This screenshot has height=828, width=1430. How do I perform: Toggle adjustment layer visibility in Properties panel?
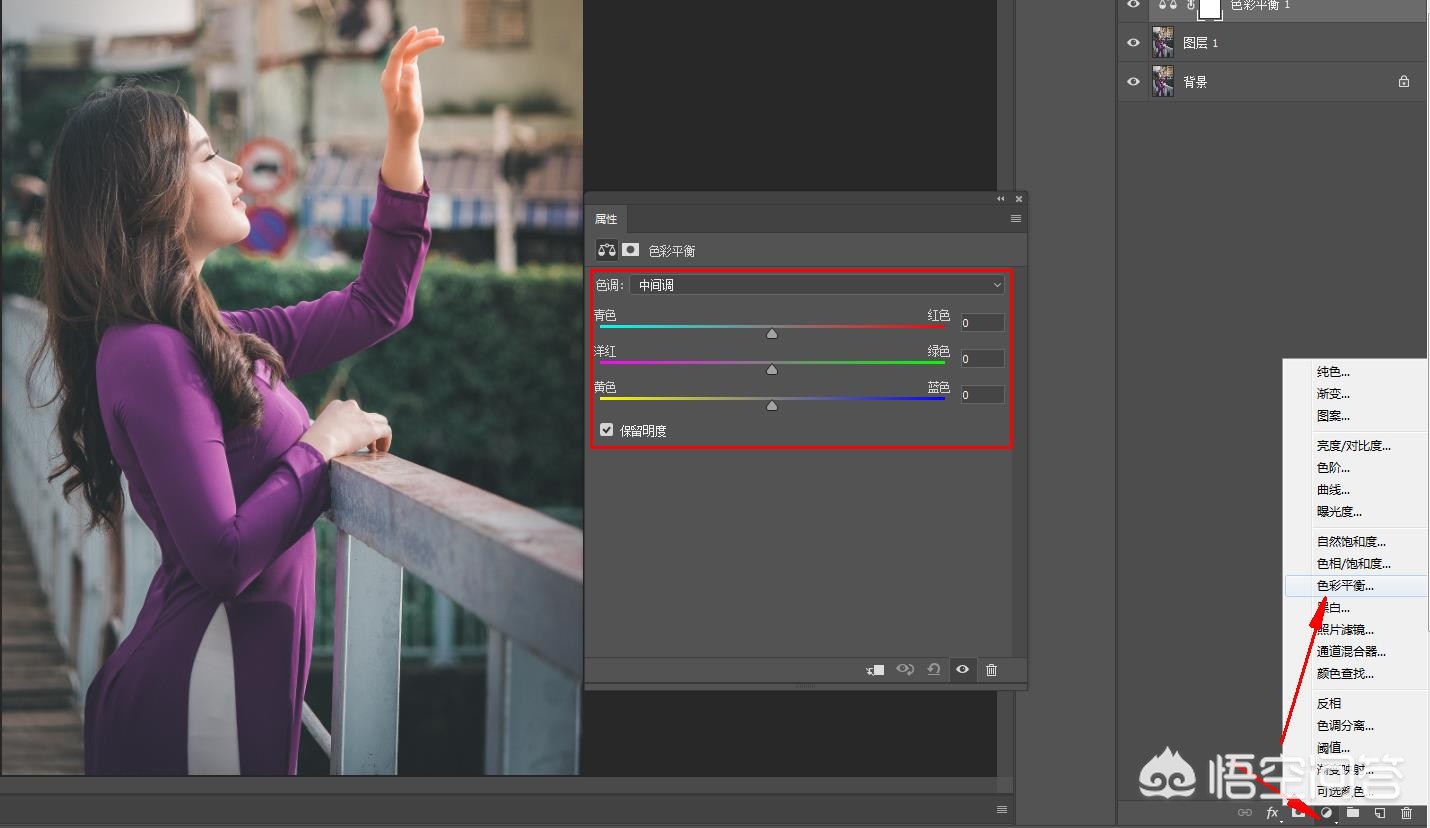[x=962, y=670]
